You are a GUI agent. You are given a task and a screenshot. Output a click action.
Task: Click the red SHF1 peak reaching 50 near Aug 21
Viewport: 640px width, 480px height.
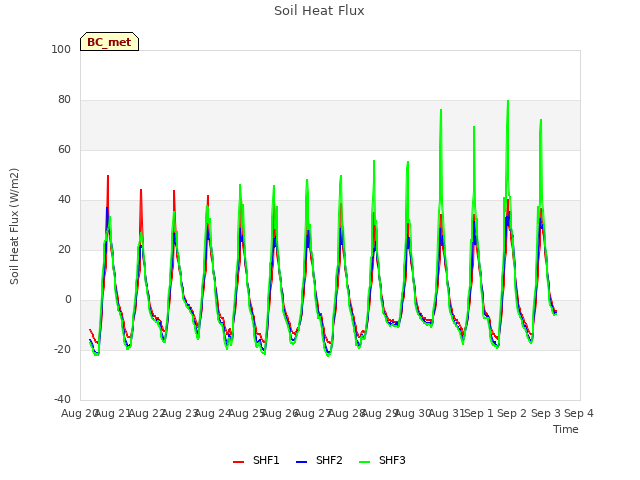pyautogui.click(x=108, y=176)
